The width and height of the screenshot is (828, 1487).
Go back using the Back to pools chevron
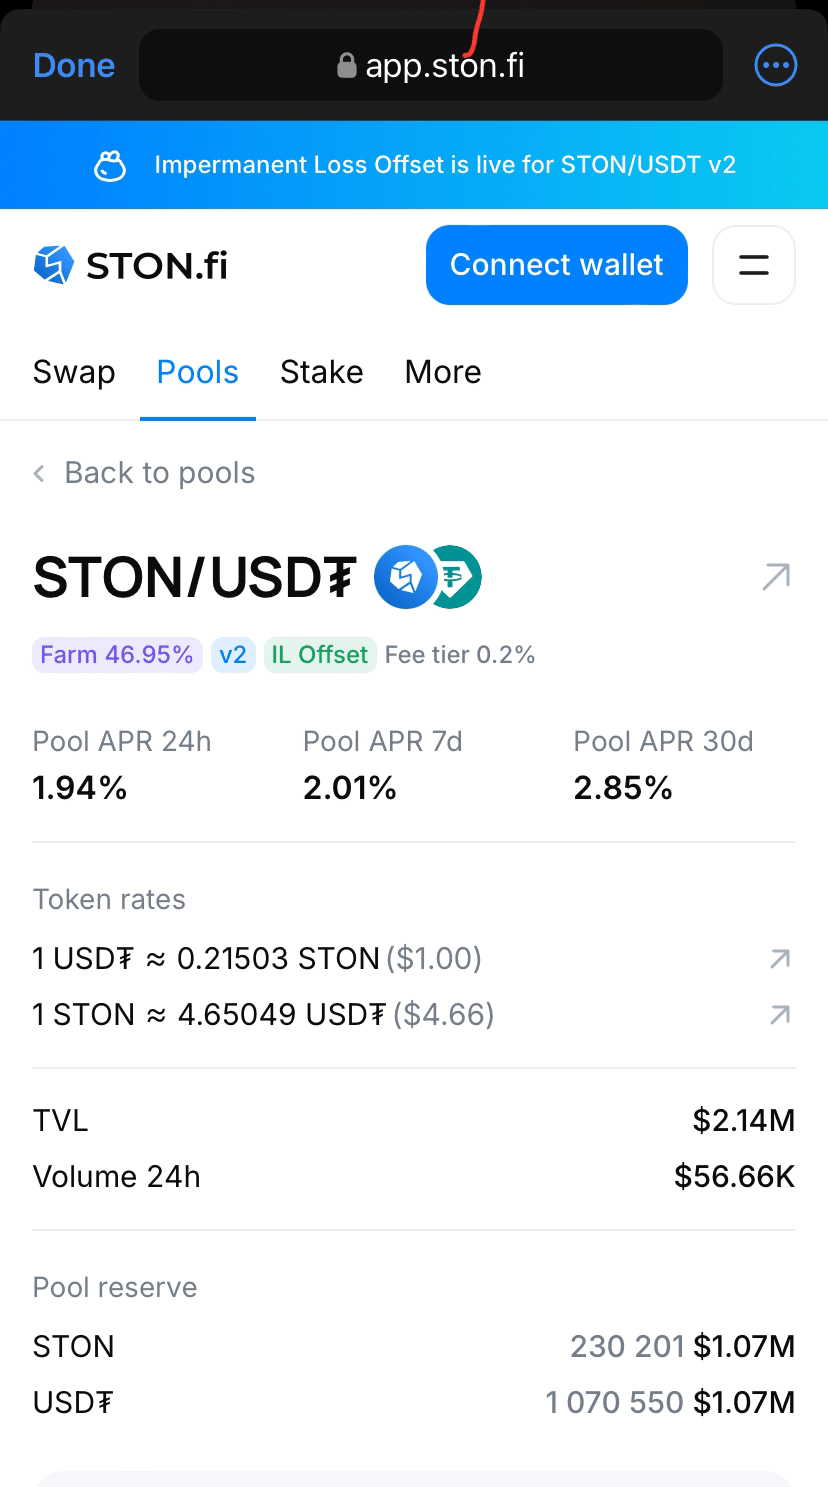40,473
